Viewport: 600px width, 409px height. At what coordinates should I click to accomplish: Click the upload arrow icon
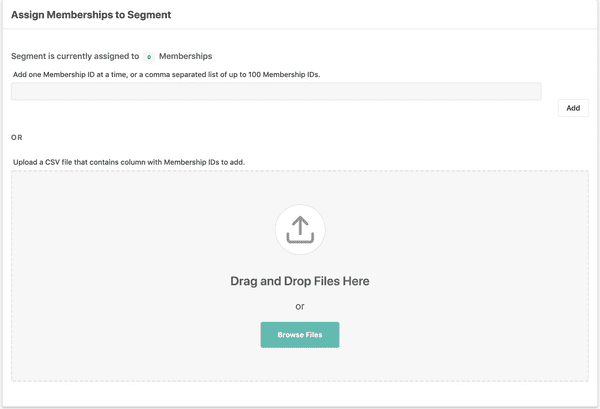[300, 230]
